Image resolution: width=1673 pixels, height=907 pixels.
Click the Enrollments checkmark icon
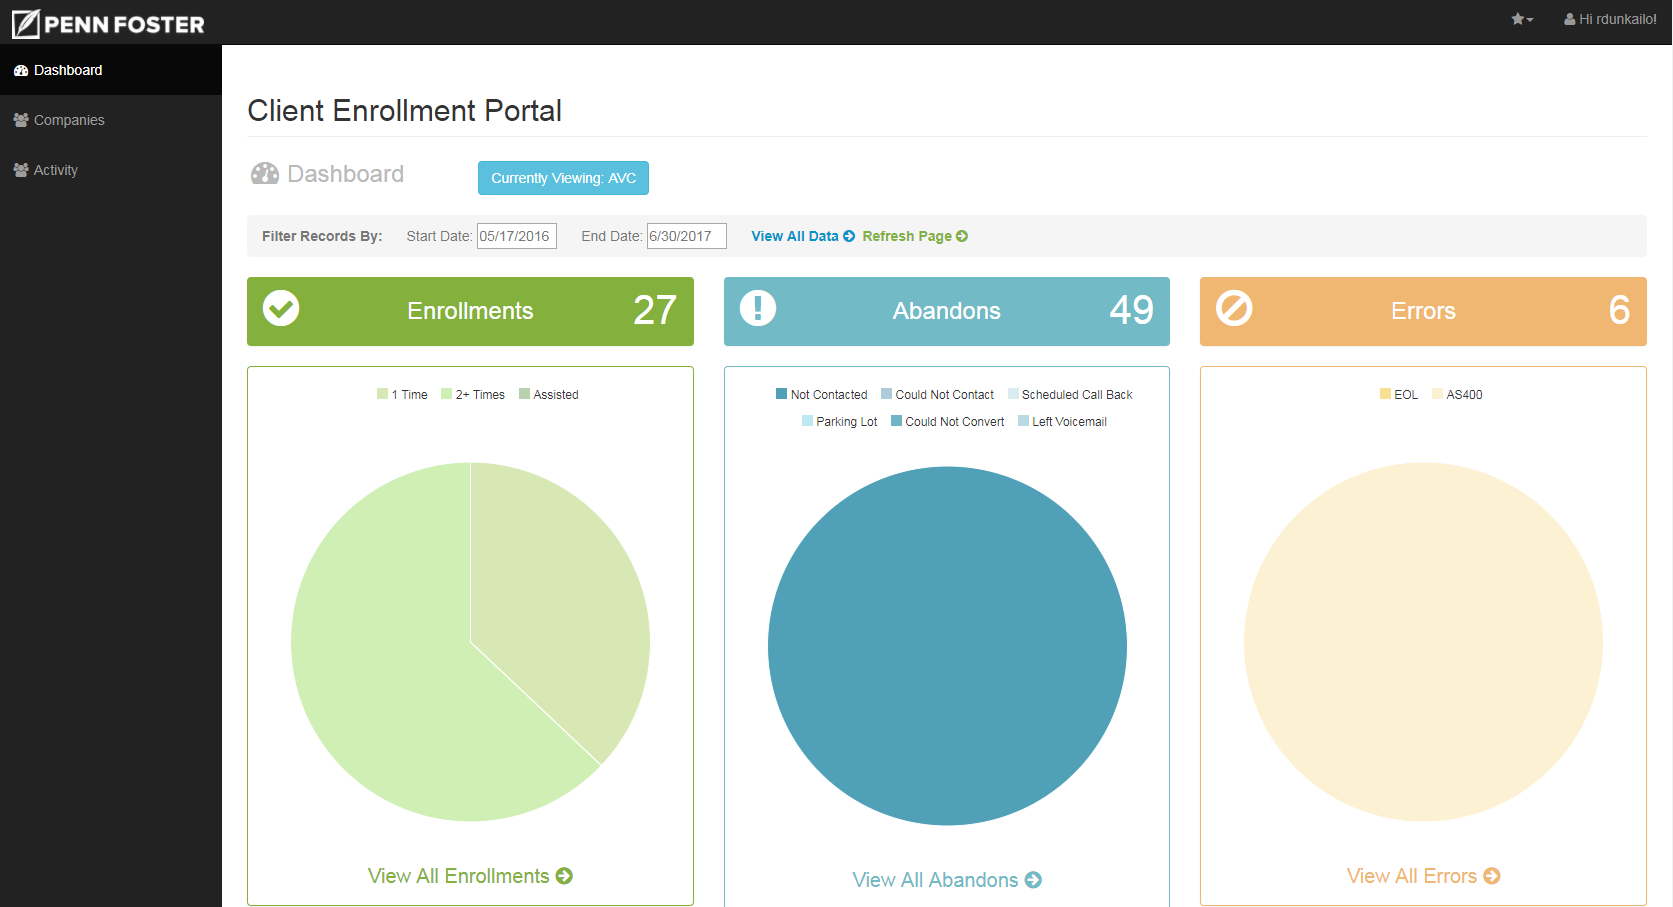pos(281,308)
